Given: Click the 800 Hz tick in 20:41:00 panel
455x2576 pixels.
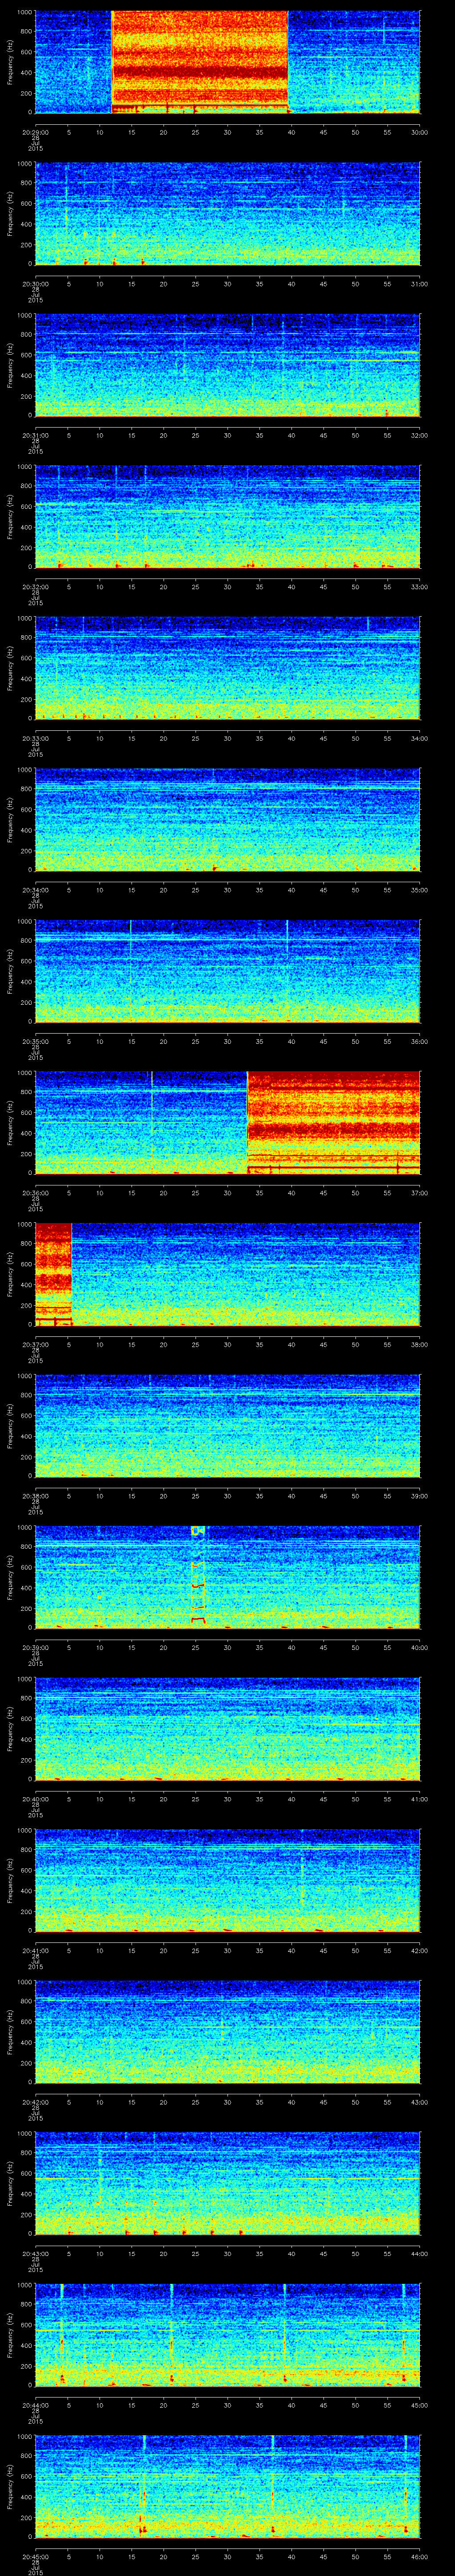Looking at the screenshot, I should click(26, 1850).
